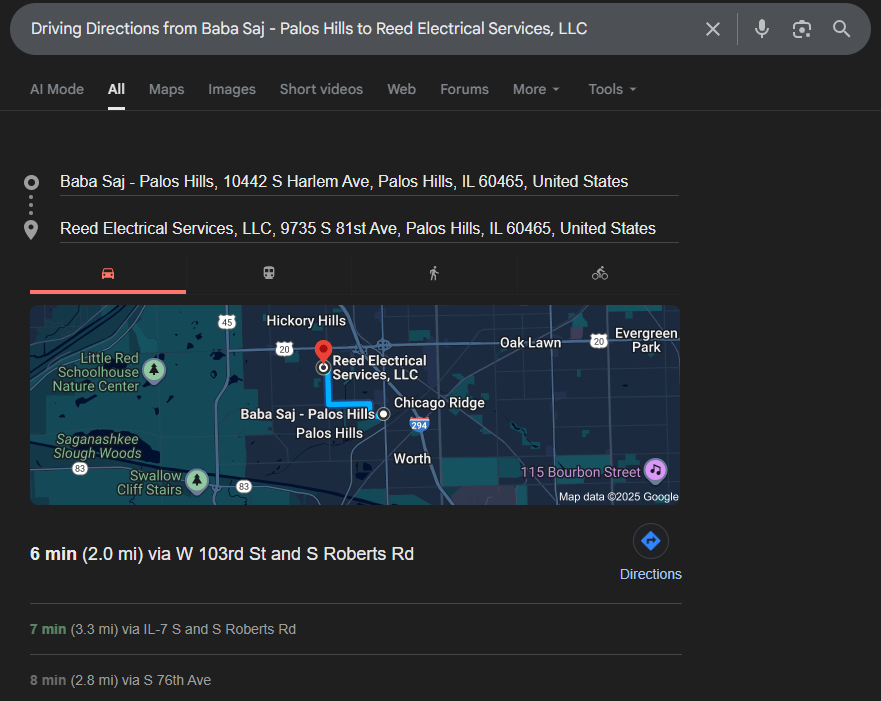
Task: Switch to walking directions
Action: [x=433, y=273]
